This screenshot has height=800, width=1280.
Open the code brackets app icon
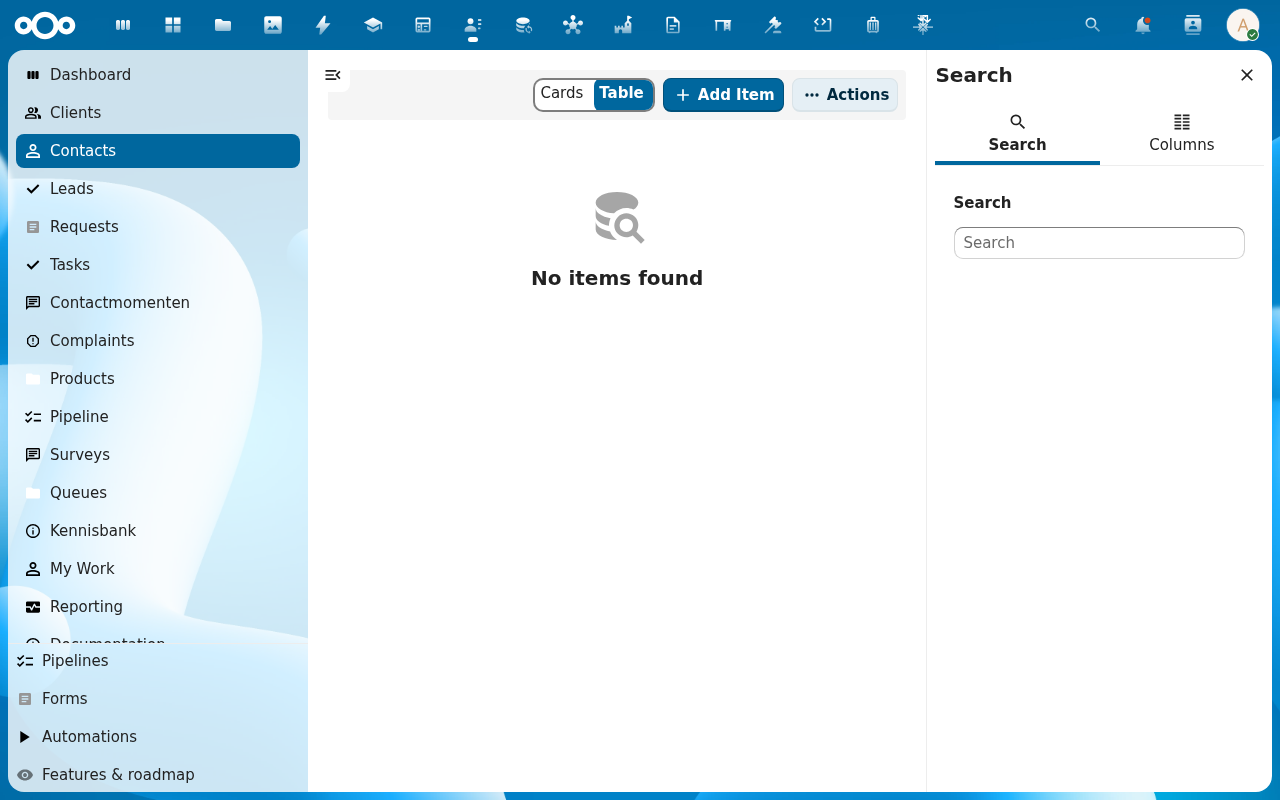coord(823,25)
